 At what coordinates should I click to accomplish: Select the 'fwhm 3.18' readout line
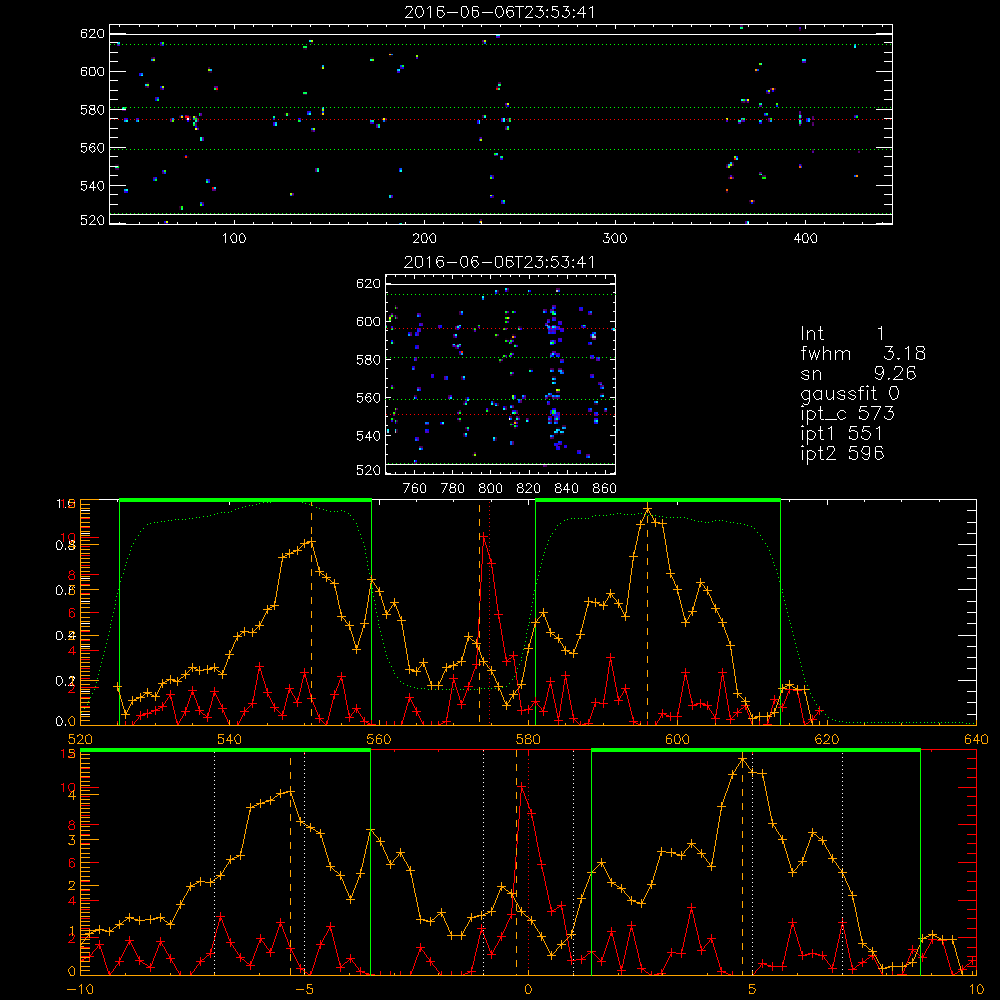(863, 353)
